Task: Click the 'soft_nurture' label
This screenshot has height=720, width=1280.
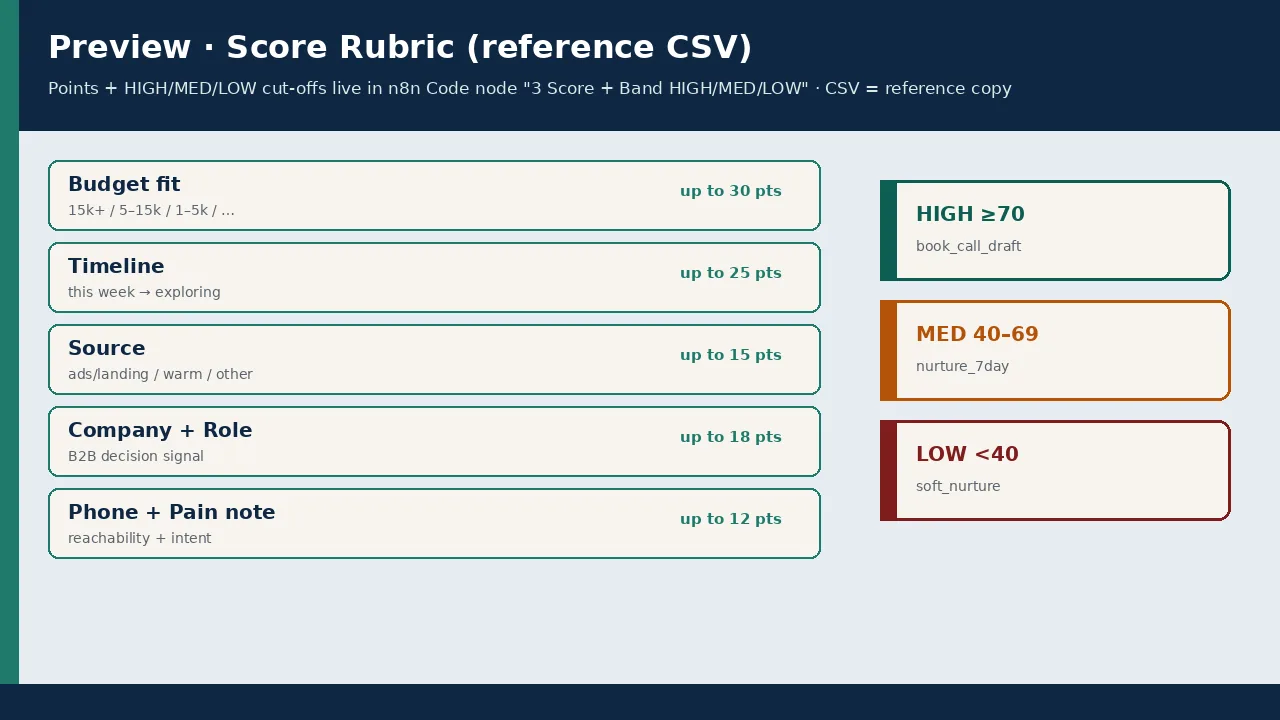Action: (958, 486)
